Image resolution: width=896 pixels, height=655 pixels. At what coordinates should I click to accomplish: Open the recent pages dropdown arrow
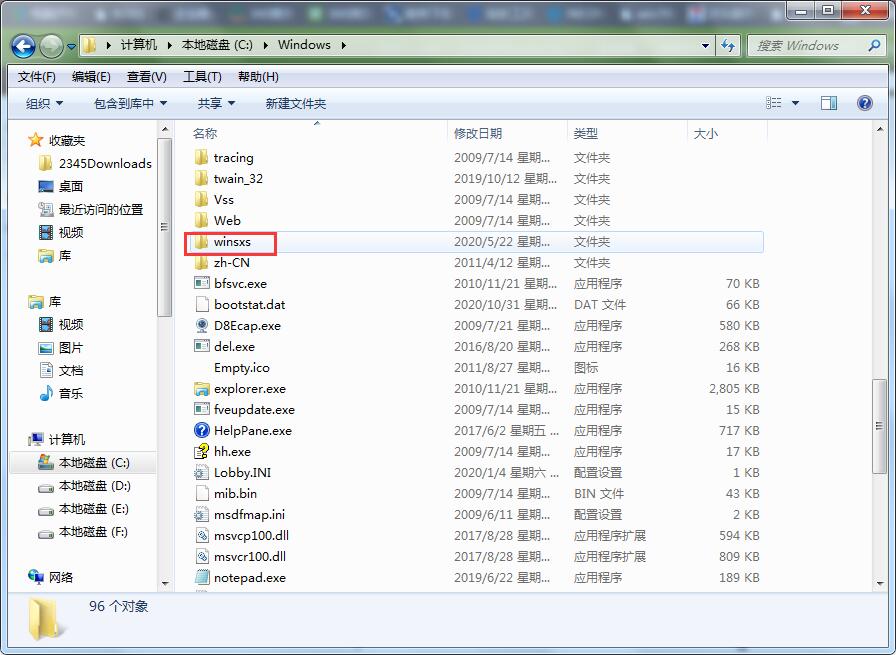coord(71,46)
